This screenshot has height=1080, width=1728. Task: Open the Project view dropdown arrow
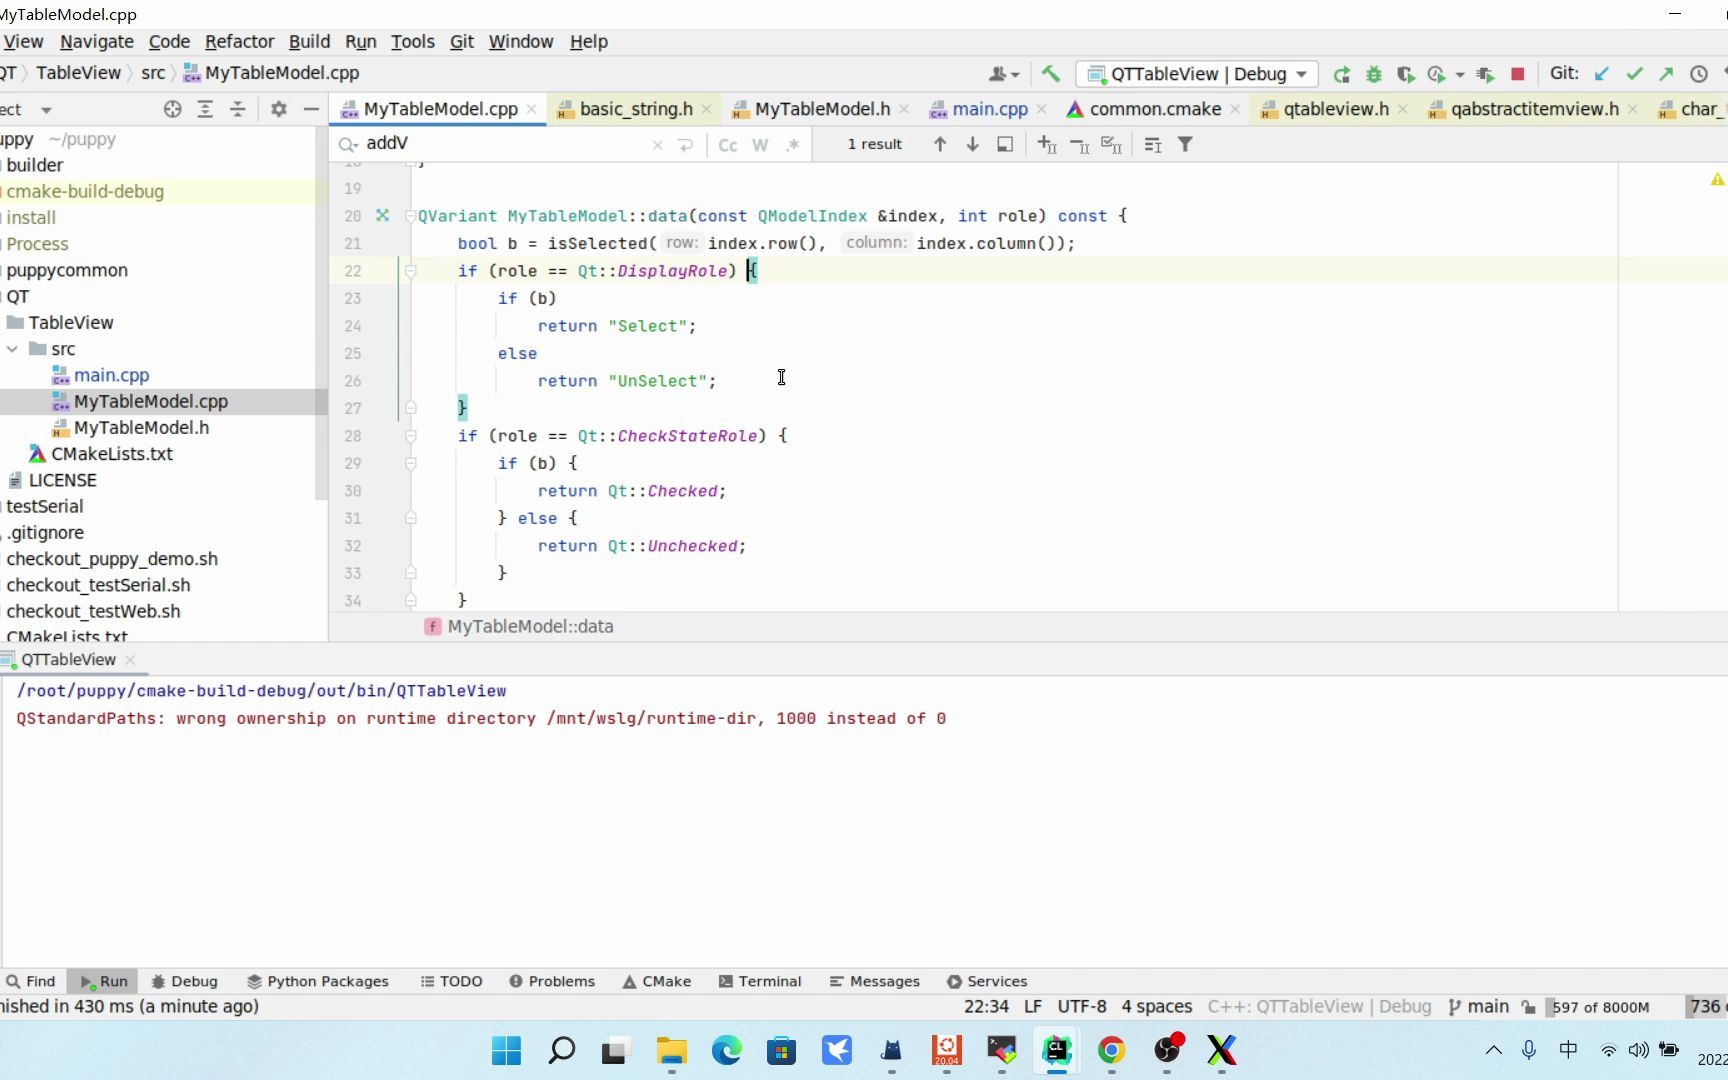tap(46, 110)
